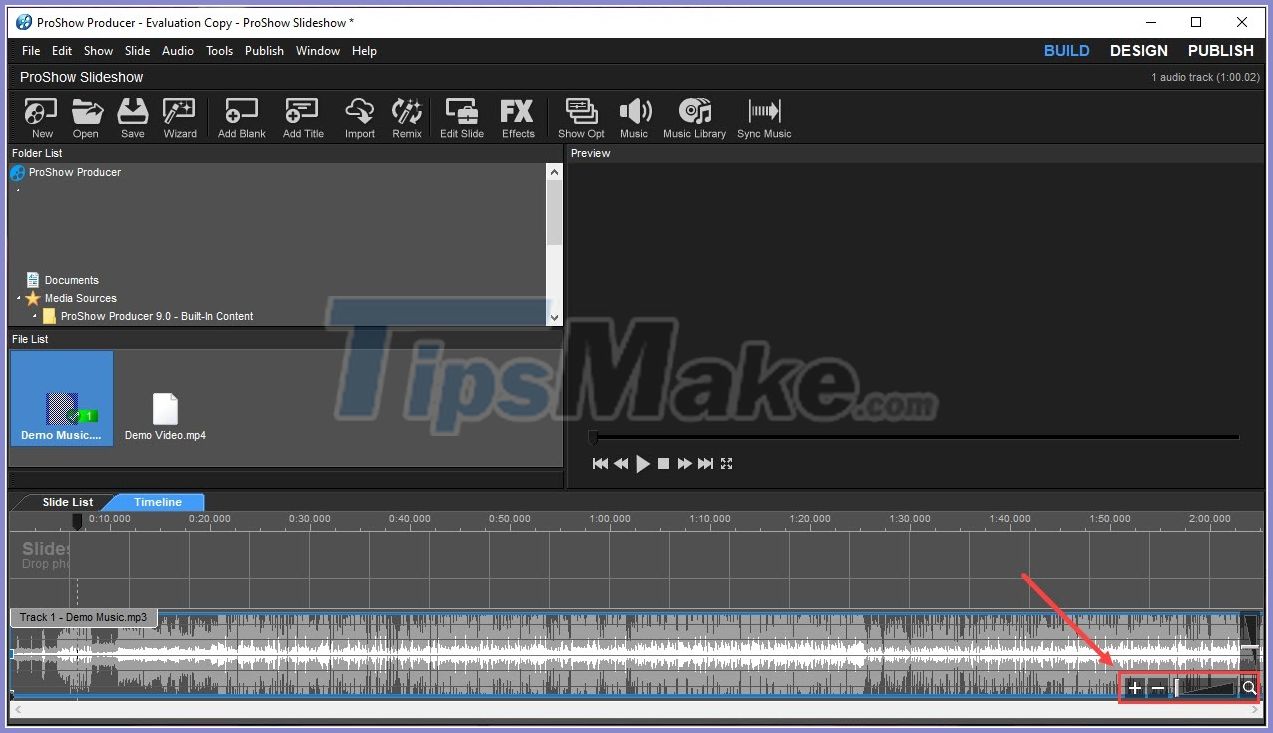Collapse the Media Sources tree item
This screenshot has width=1273, height=733.
click(x=17, y=298)
